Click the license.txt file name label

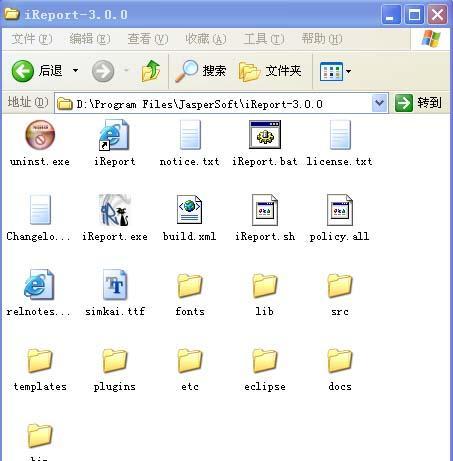tap(339, 162)
